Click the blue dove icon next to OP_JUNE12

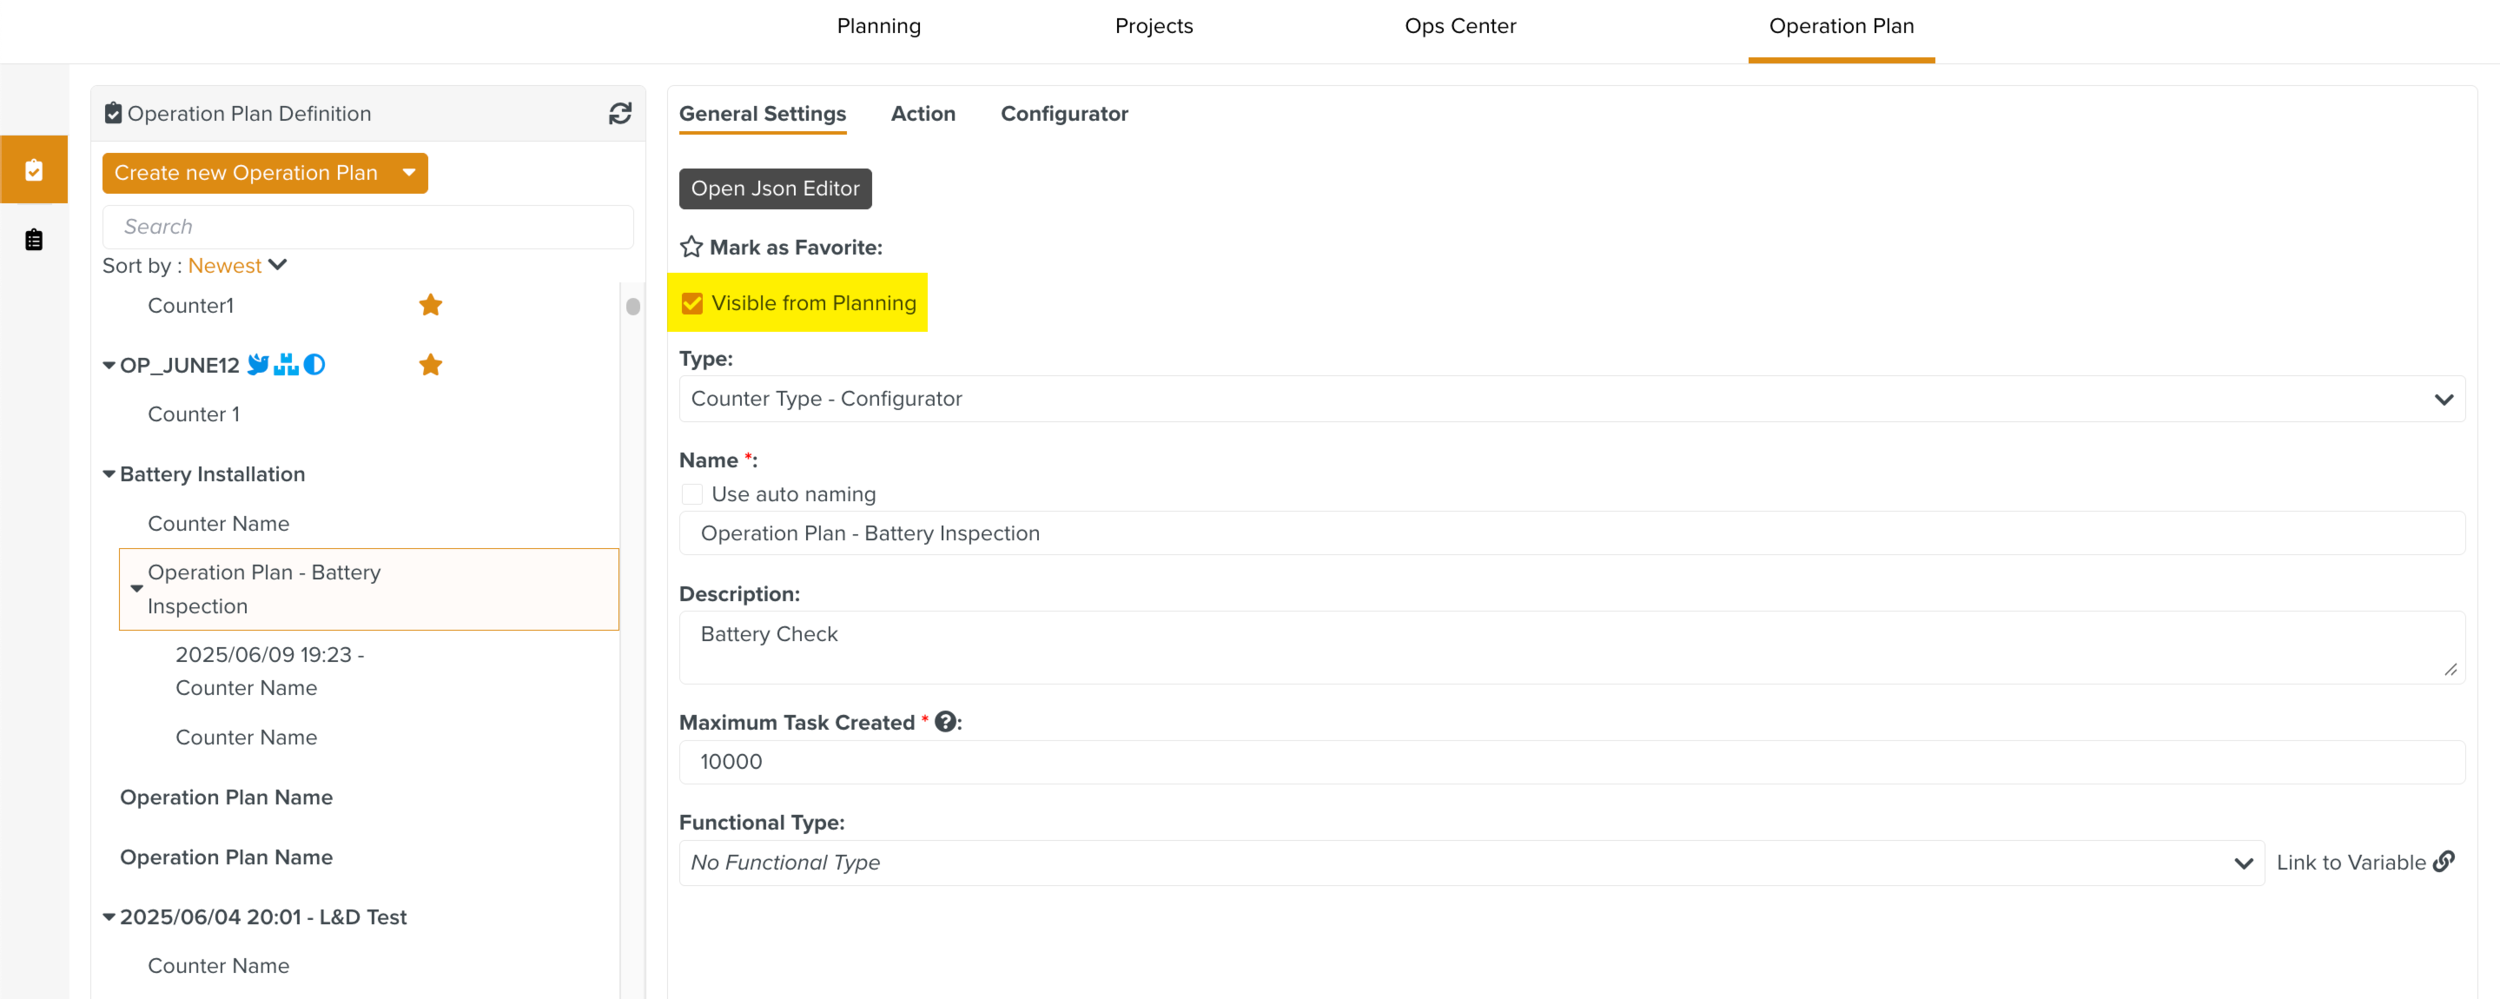(258, 365)
